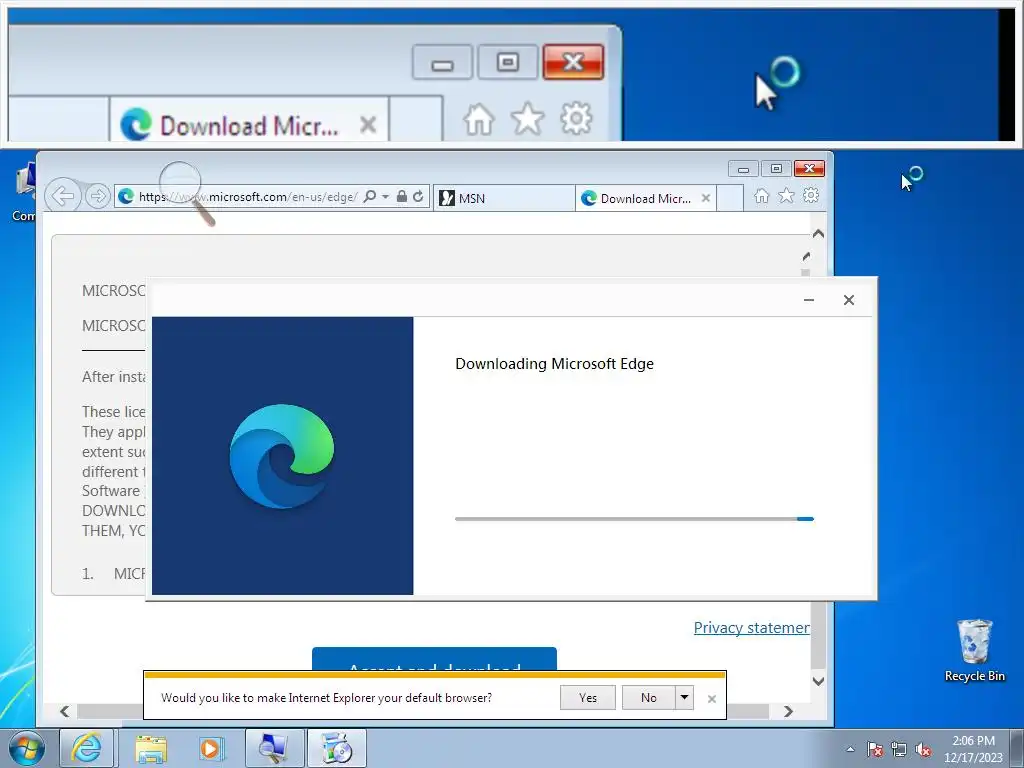Screen dimensions: 1024x768
Task: Minimize the Edge installer dialog
Action: 808,300
